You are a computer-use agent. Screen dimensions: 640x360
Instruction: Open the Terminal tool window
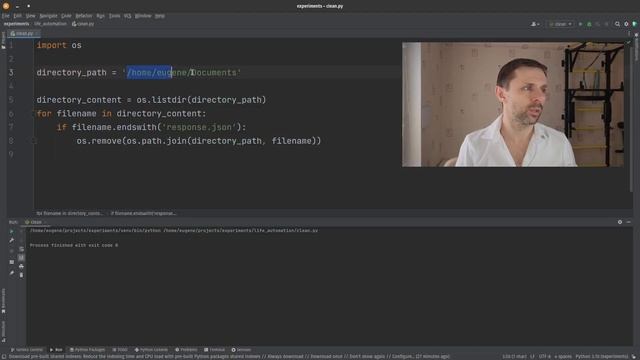click(215, 350)
